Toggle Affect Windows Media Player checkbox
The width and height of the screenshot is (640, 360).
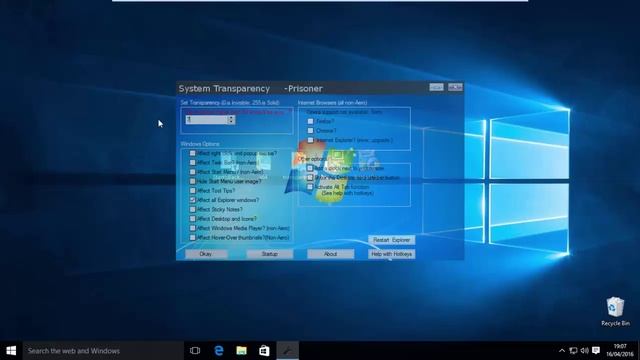193,228
